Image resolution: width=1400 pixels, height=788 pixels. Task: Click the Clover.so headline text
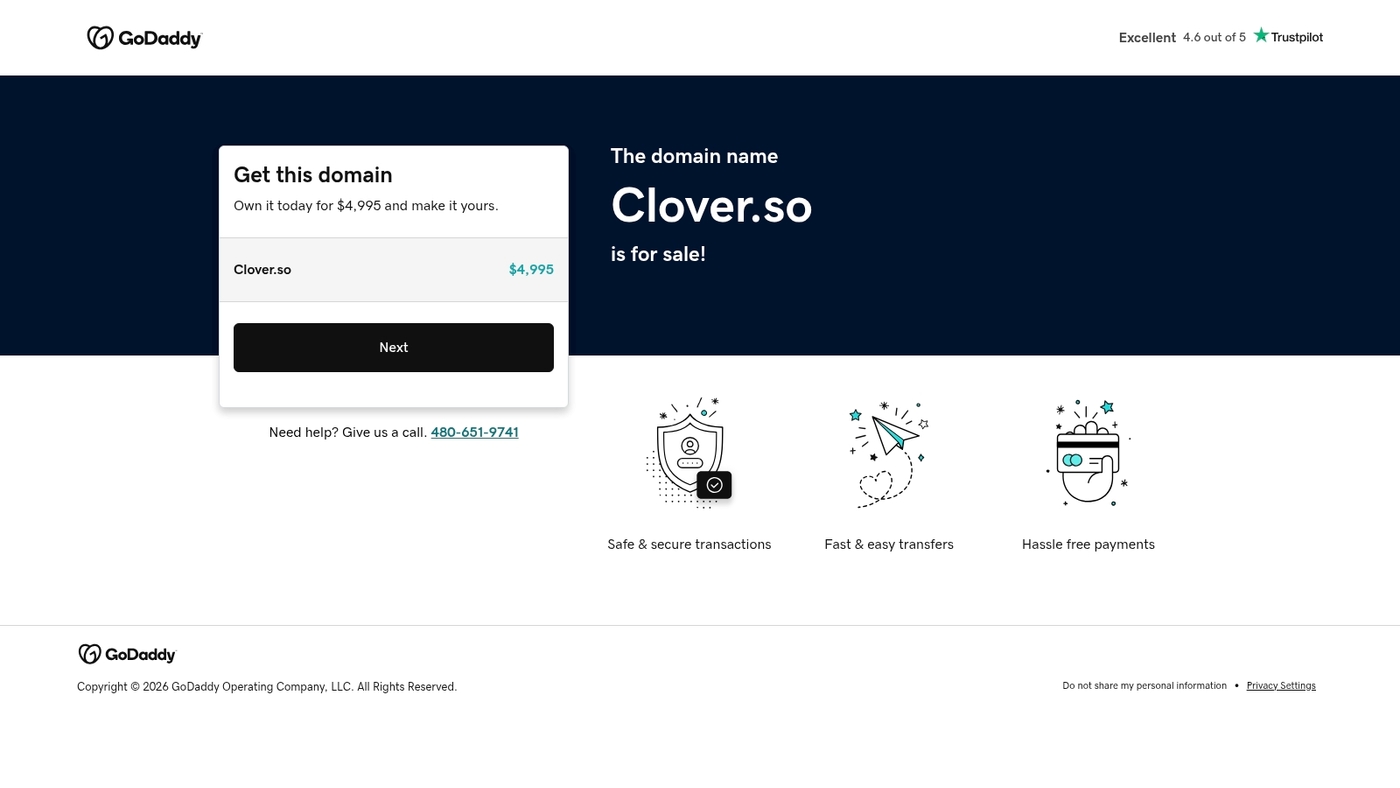(x=711, y=205)
